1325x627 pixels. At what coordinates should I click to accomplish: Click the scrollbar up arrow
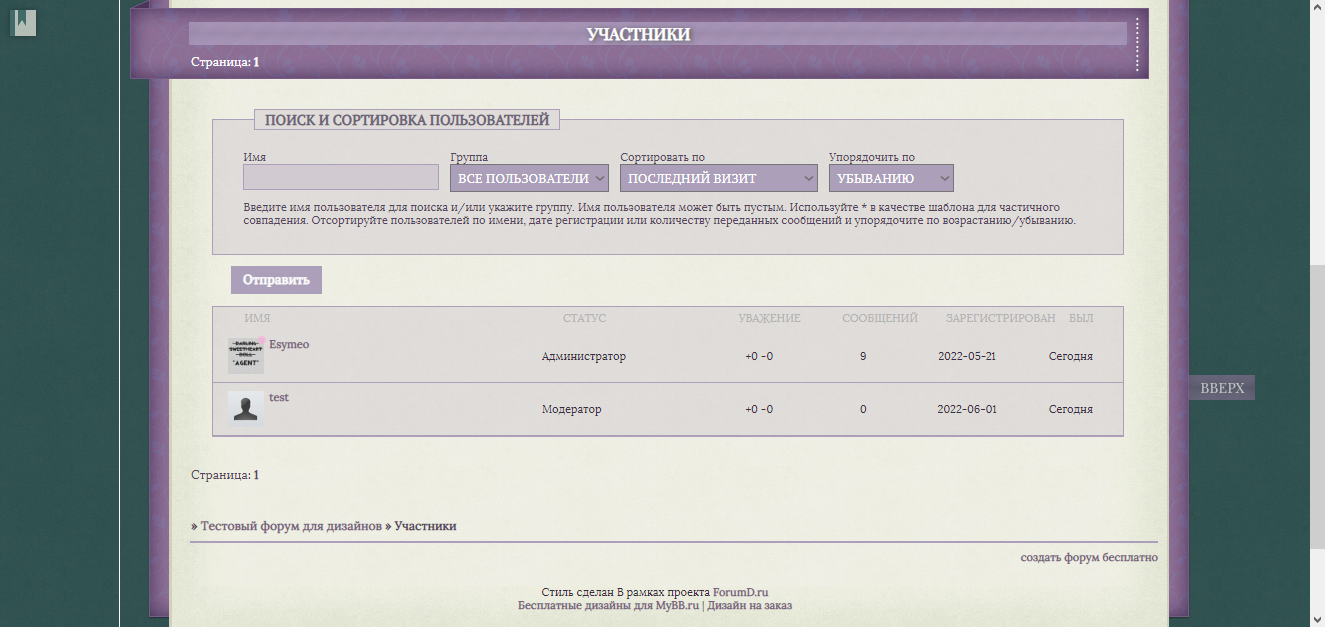(1317, 8)
